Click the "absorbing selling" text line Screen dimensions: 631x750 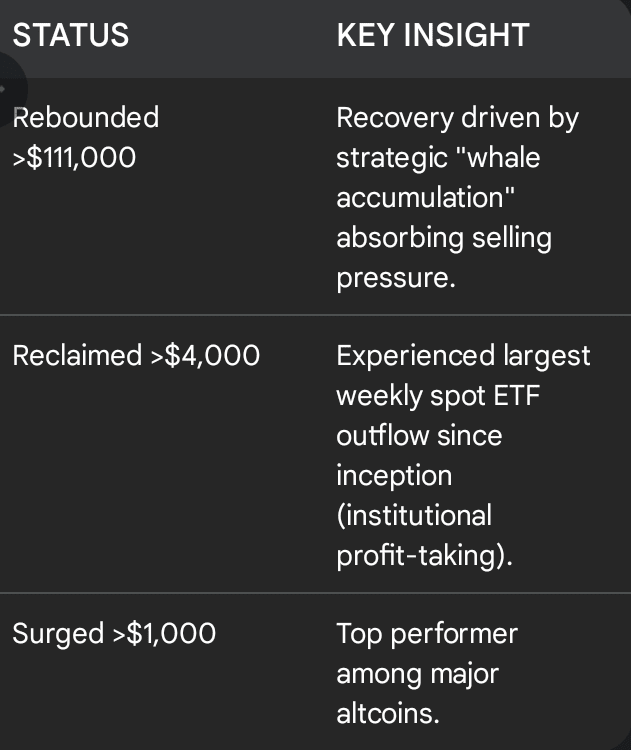click(x=443, y=238)
